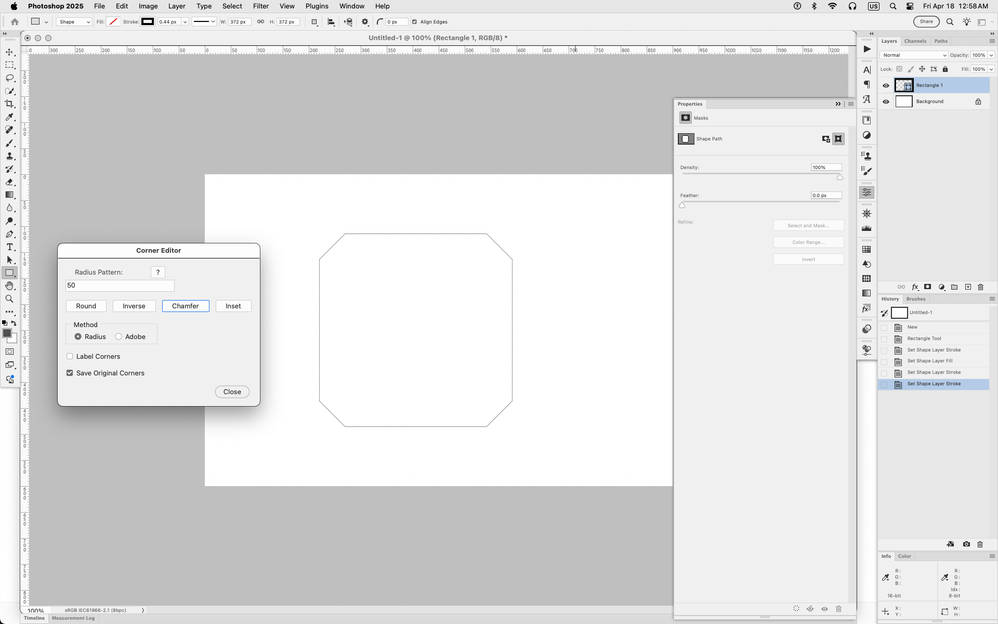998x624 pixels.
Task: Enable the Label Corners checkbox
Action: click(x=70, y=356)
